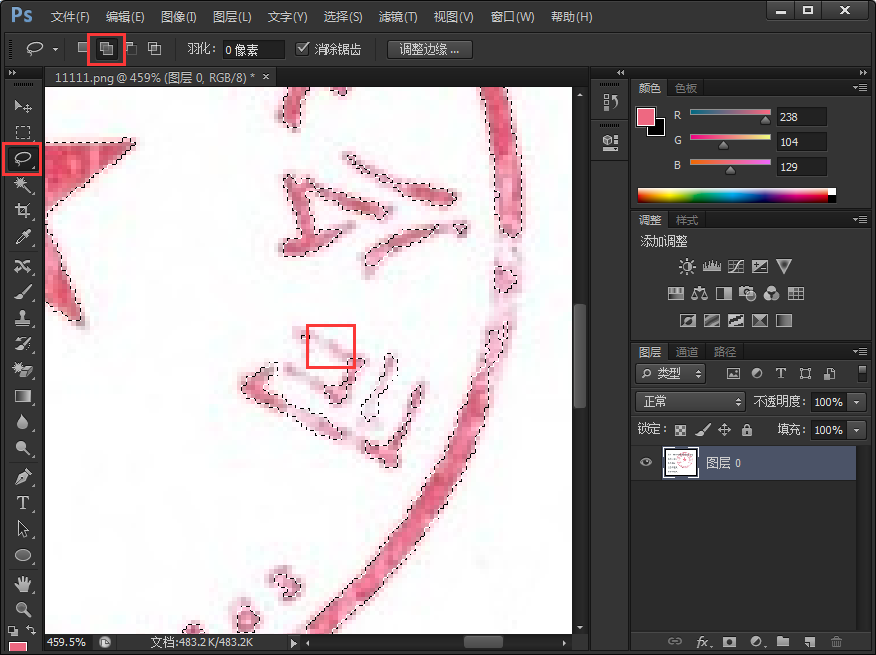Click the Curves adjustment icon
876x655 pixels.
coord(736,267)
